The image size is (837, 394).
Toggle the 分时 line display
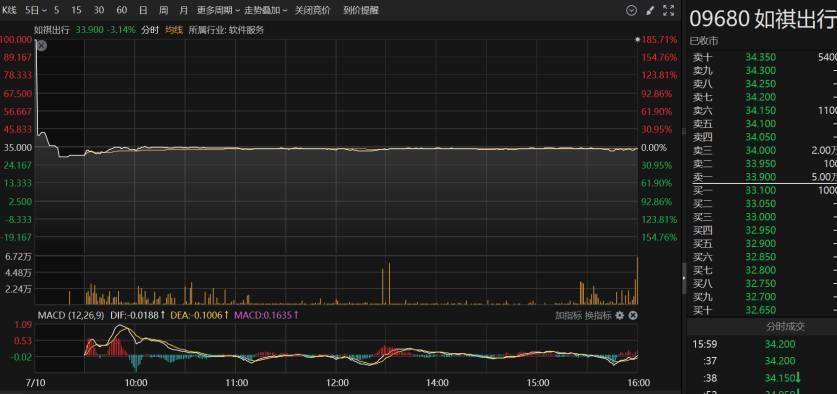(150, 30)
